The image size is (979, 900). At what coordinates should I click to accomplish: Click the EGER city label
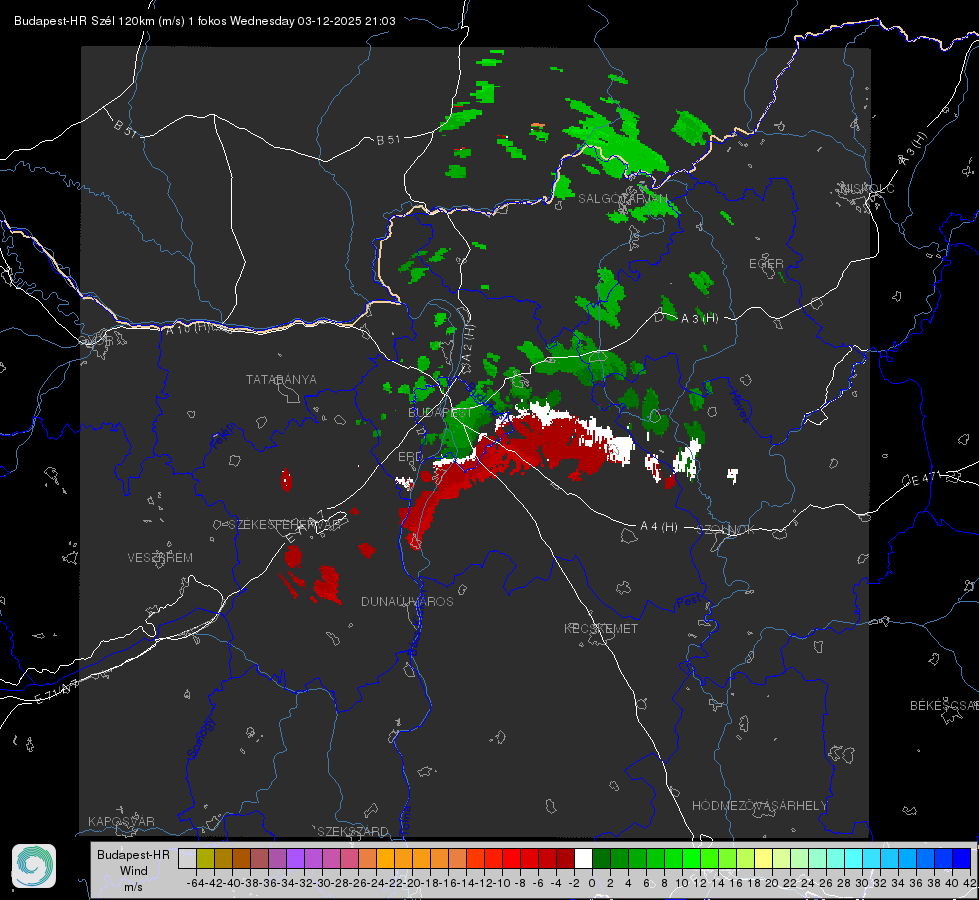(766, 264)
